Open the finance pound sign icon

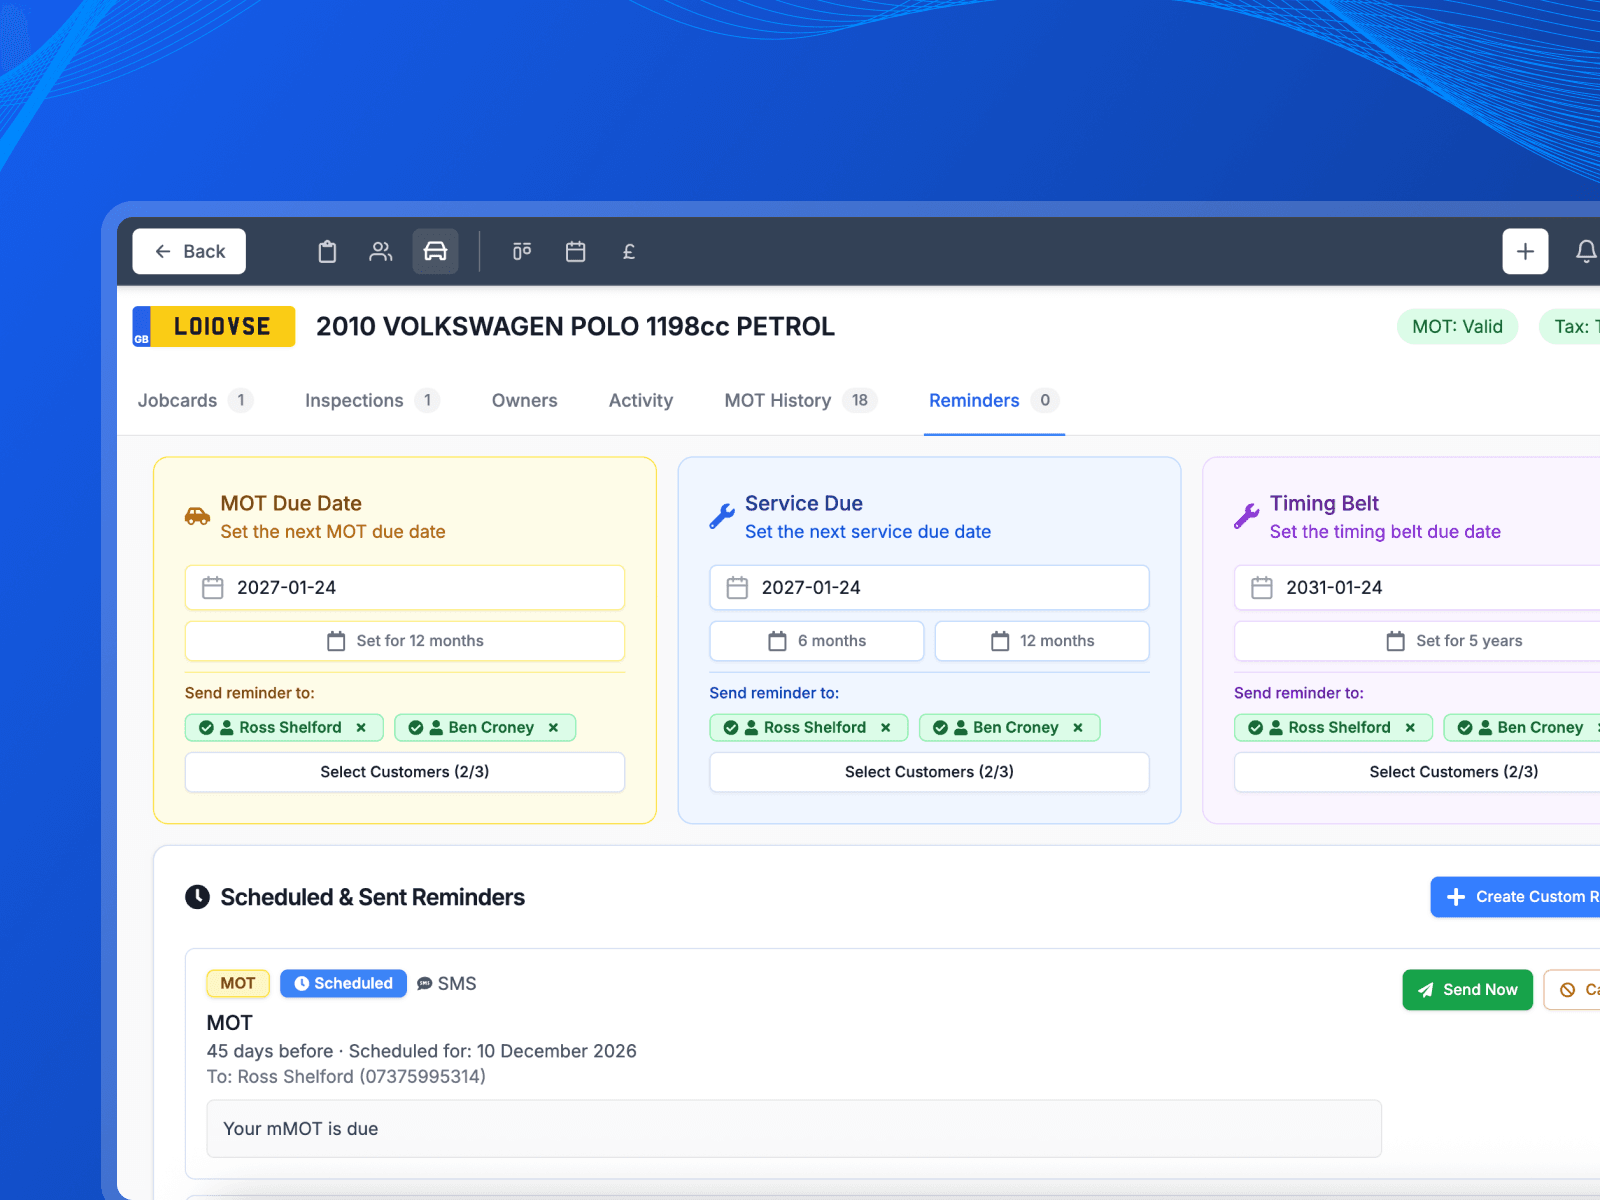[x=629, y=251]
